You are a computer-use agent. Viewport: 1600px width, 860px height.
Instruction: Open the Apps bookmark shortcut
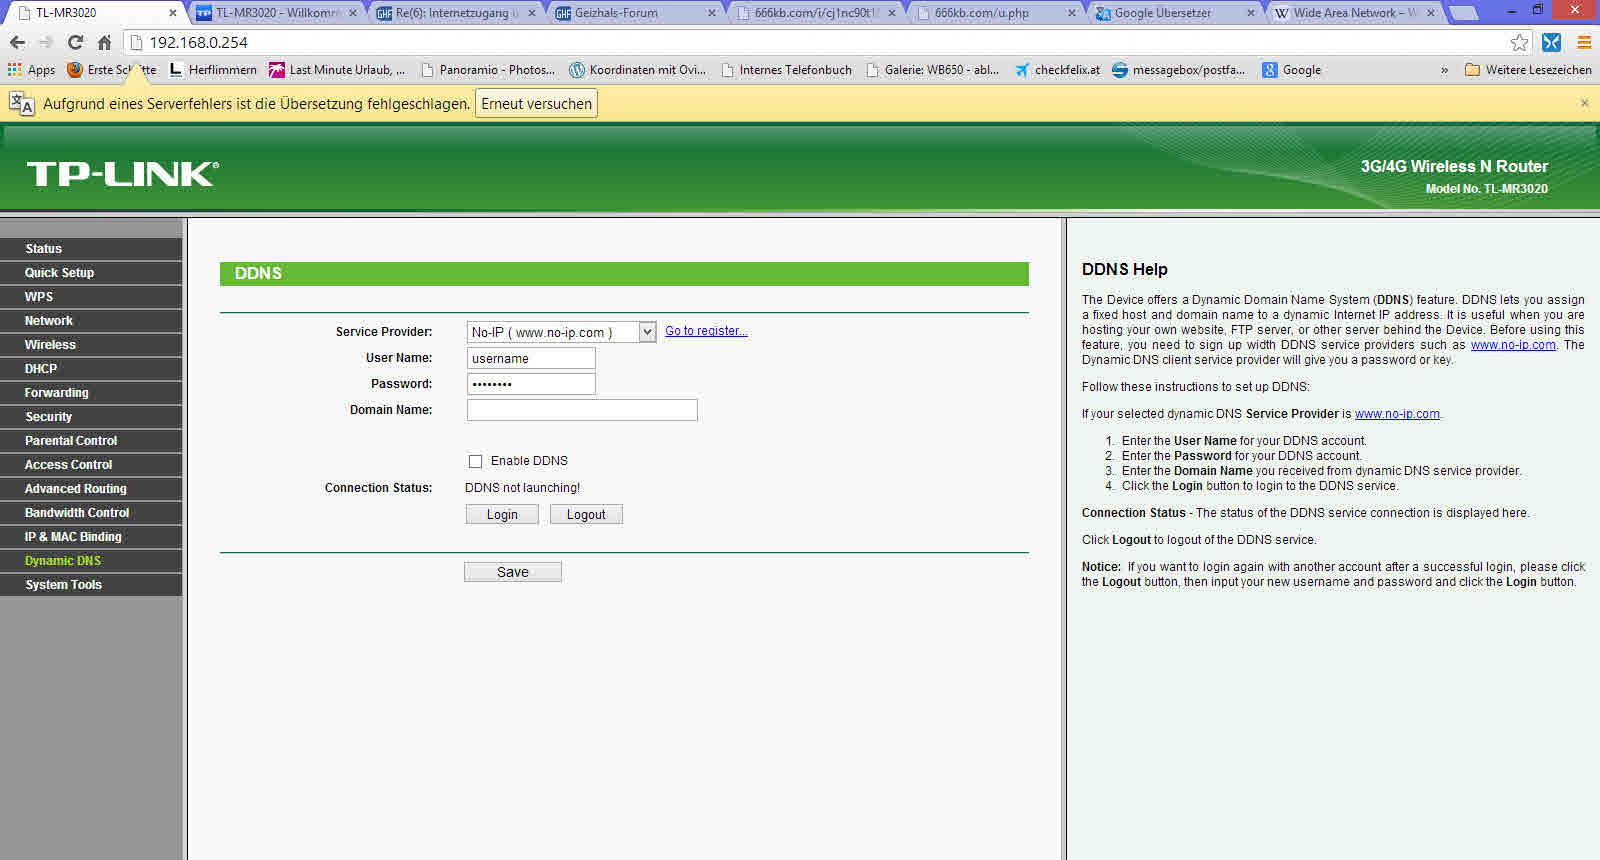point(31,70)
